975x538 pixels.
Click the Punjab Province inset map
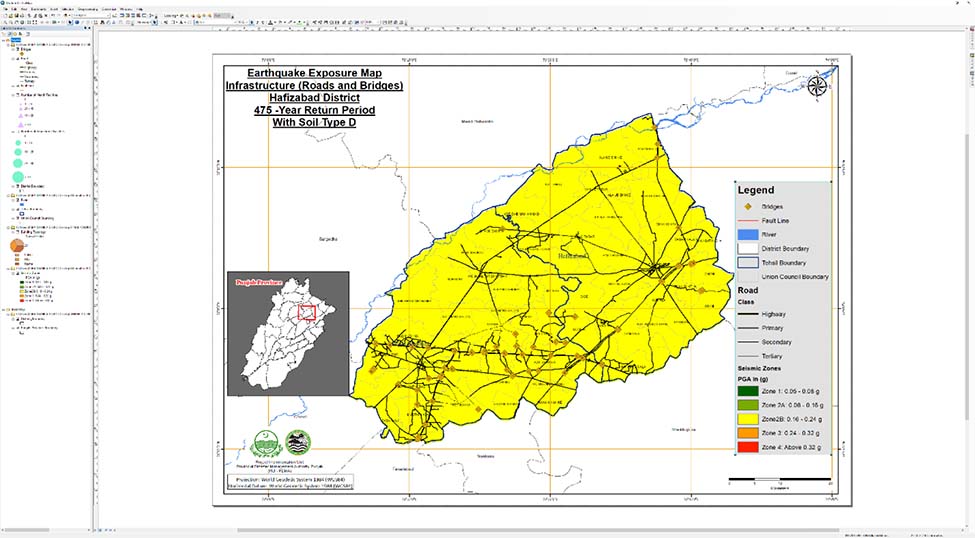[288, 334]
